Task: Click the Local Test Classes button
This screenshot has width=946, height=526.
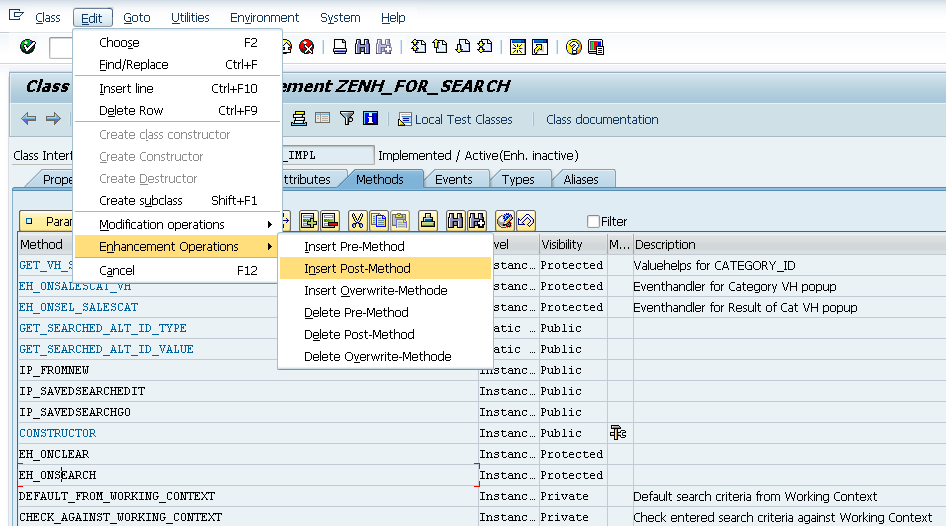Action: 455,119
